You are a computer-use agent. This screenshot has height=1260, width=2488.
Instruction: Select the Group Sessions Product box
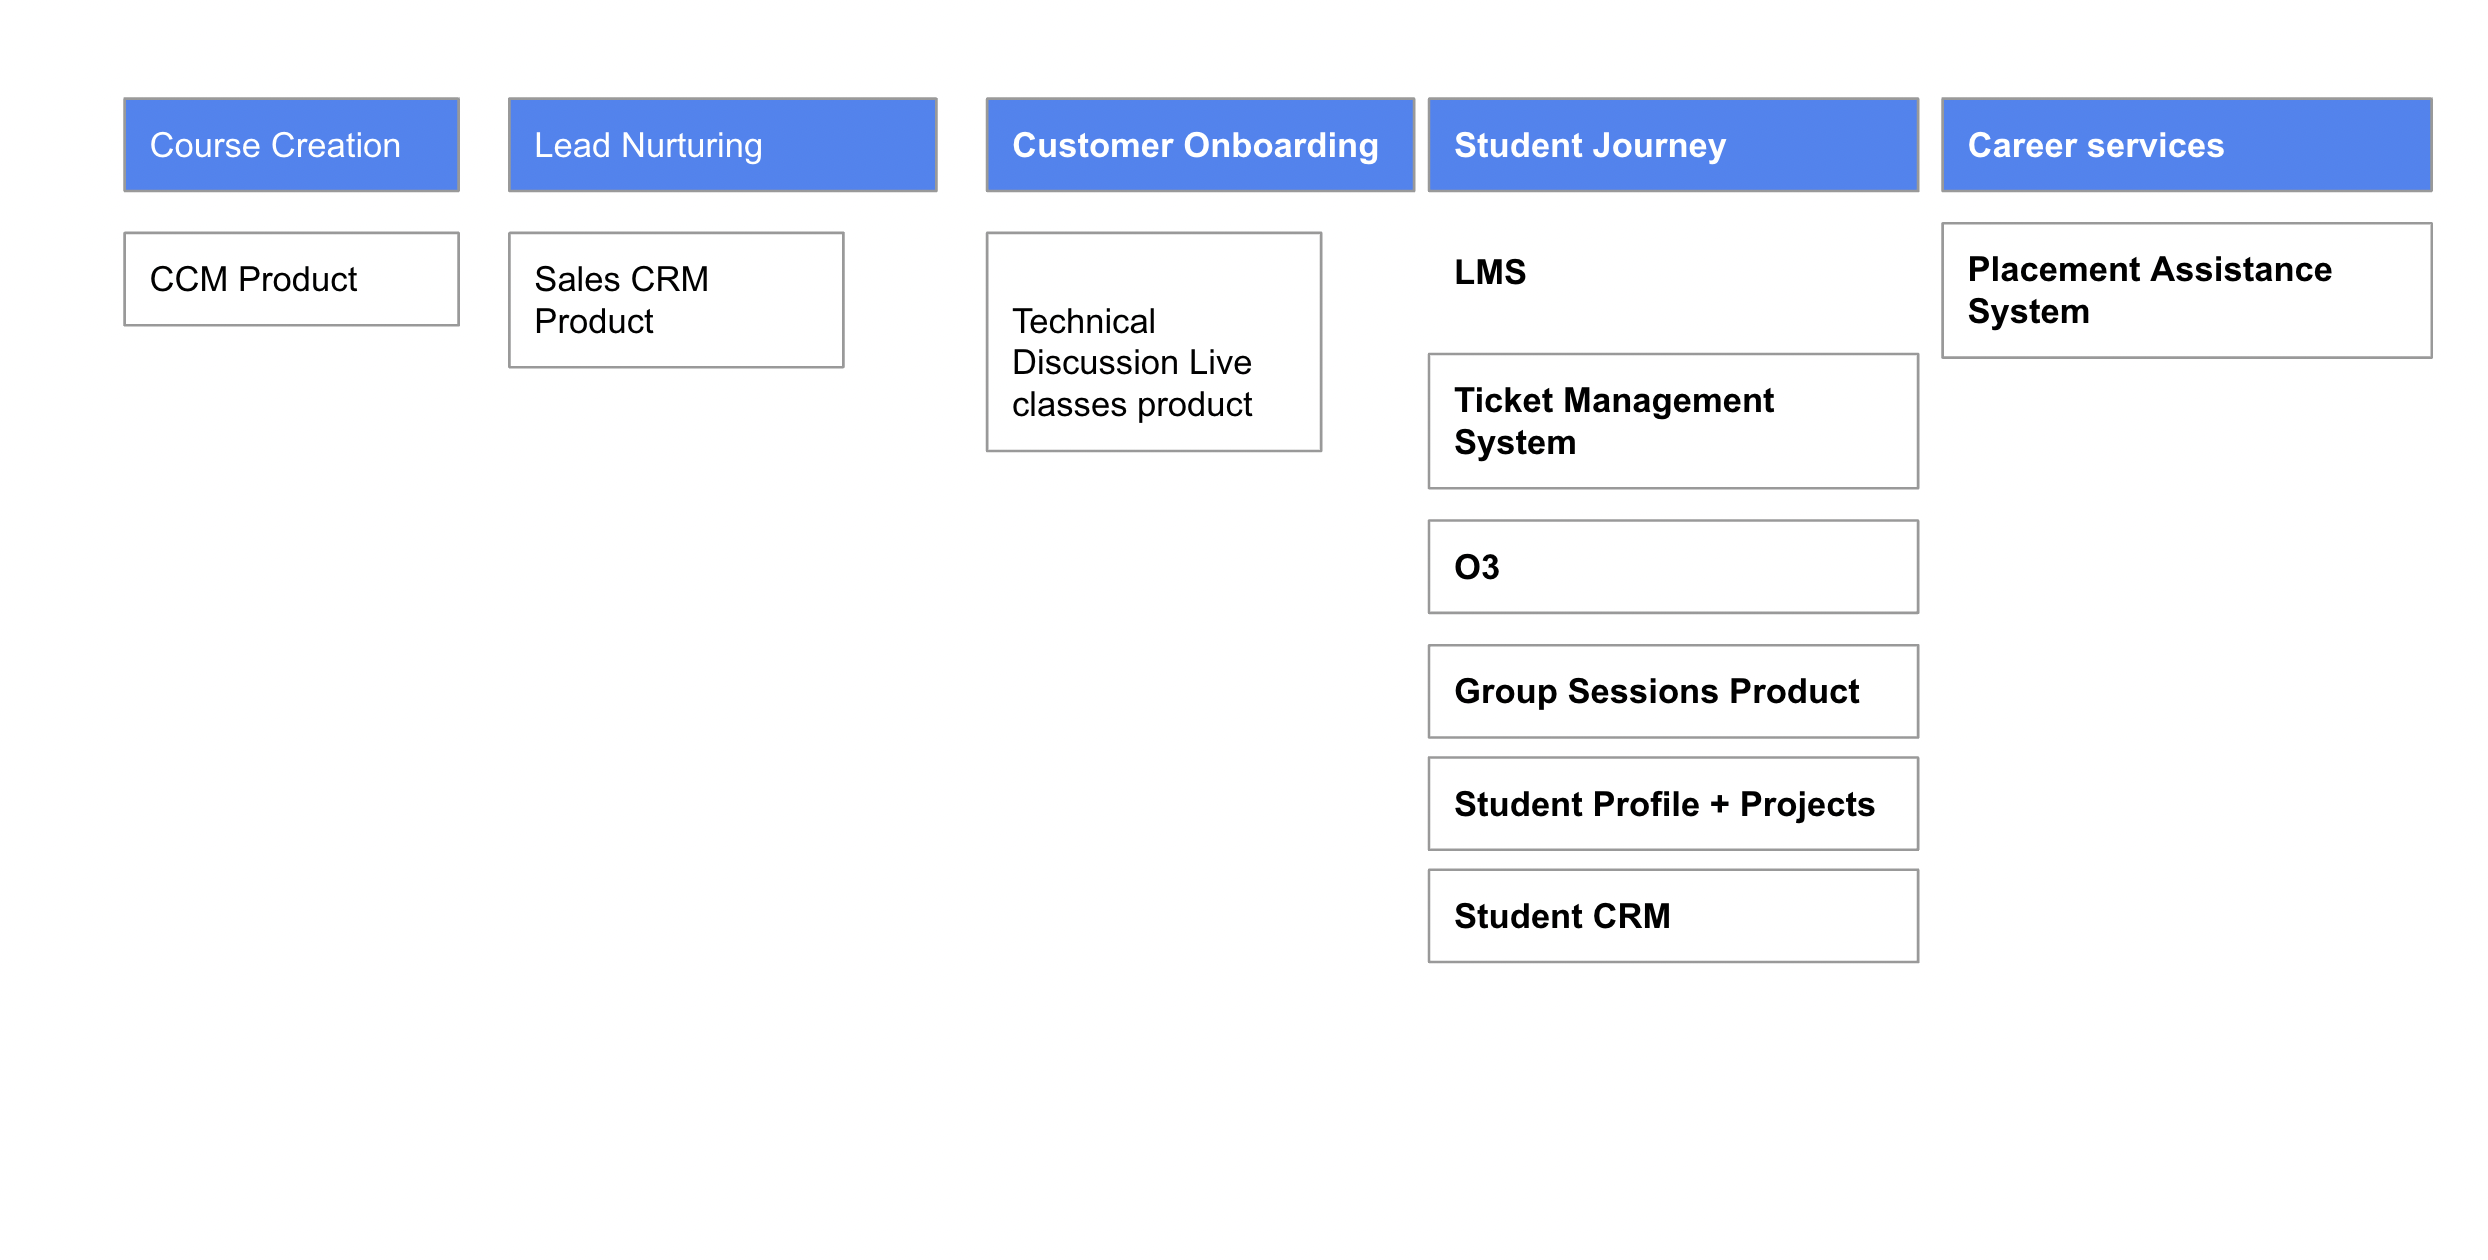1673,691
